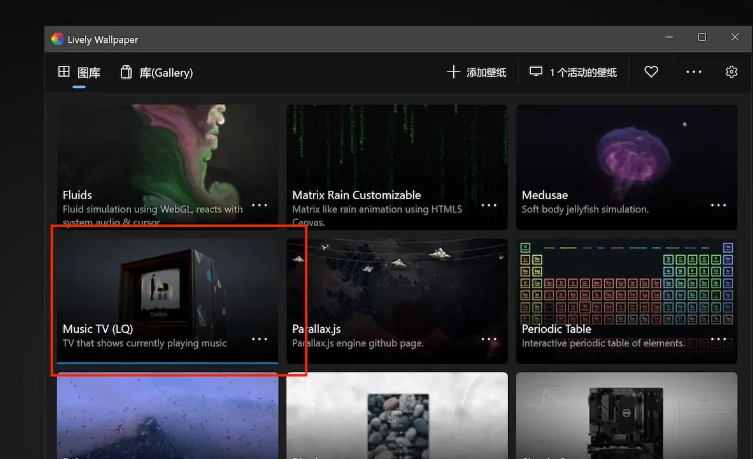This screenshot has height=459, width=753.
Task: Minimize the Lively Wallpaper window
Action: pyautogui.click(x=669, y=37)
